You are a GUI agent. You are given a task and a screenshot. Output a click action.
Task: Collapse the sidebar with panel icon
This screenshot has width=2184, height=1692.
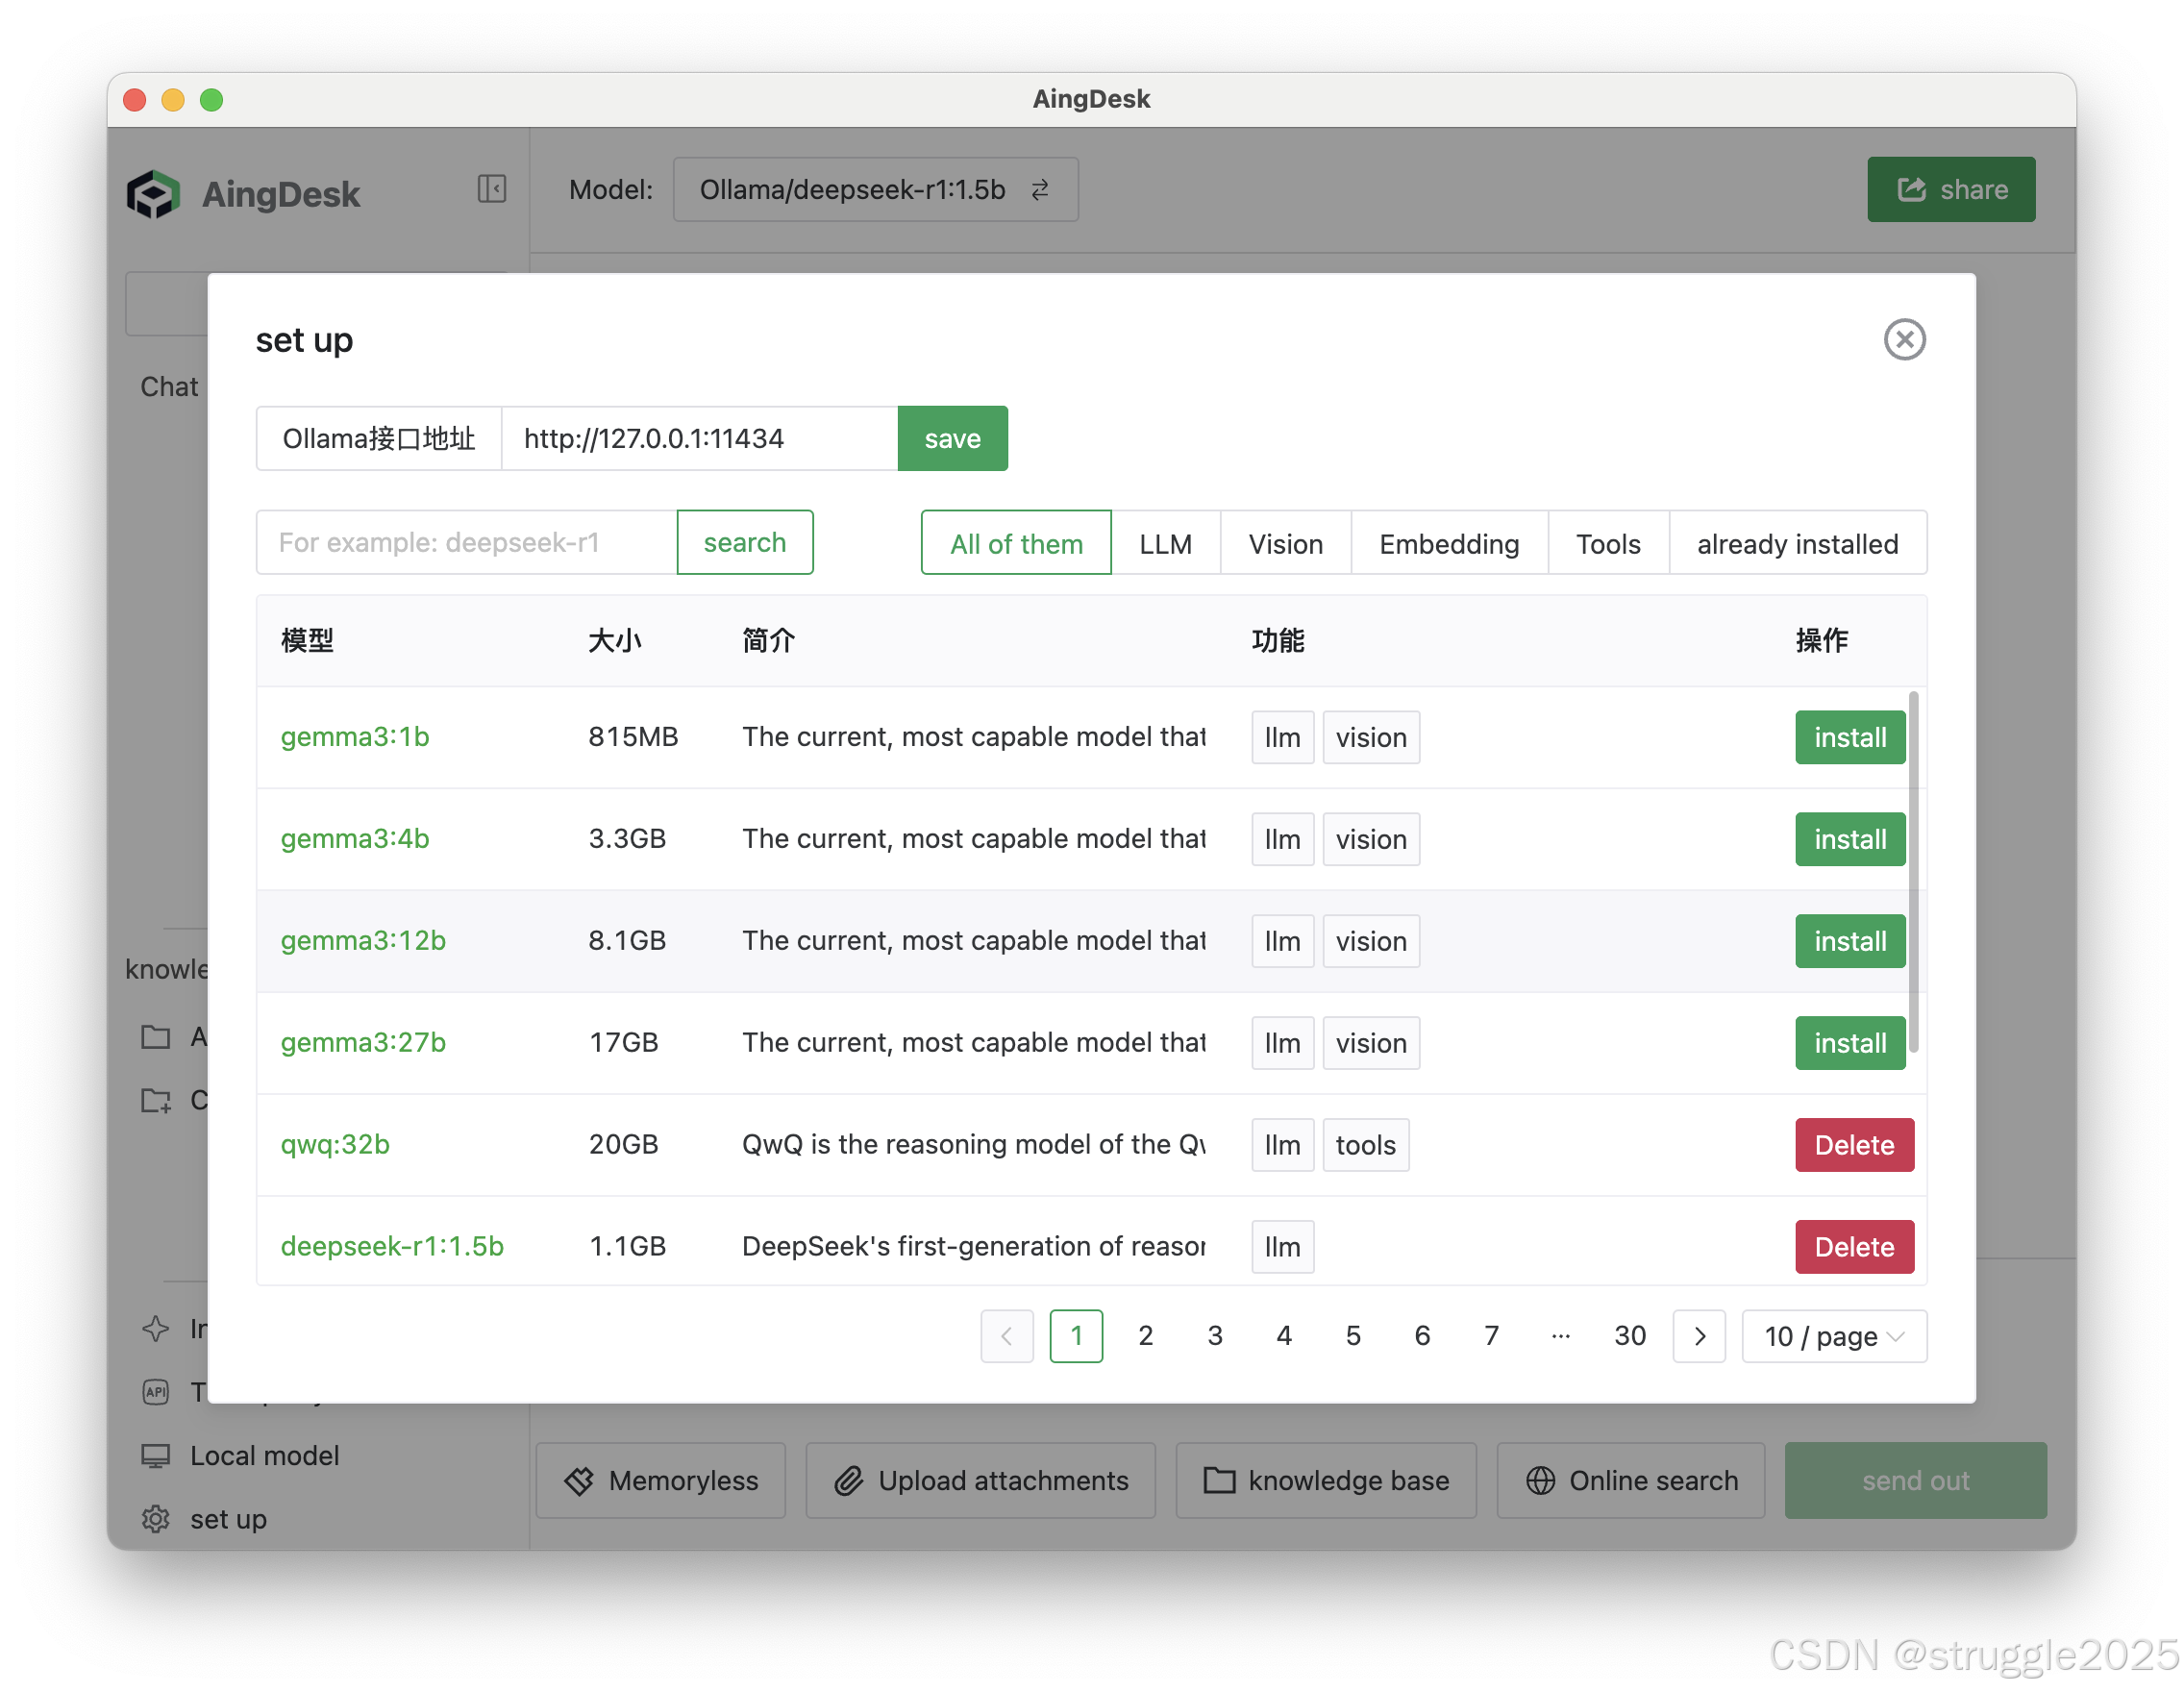[491, 189]
